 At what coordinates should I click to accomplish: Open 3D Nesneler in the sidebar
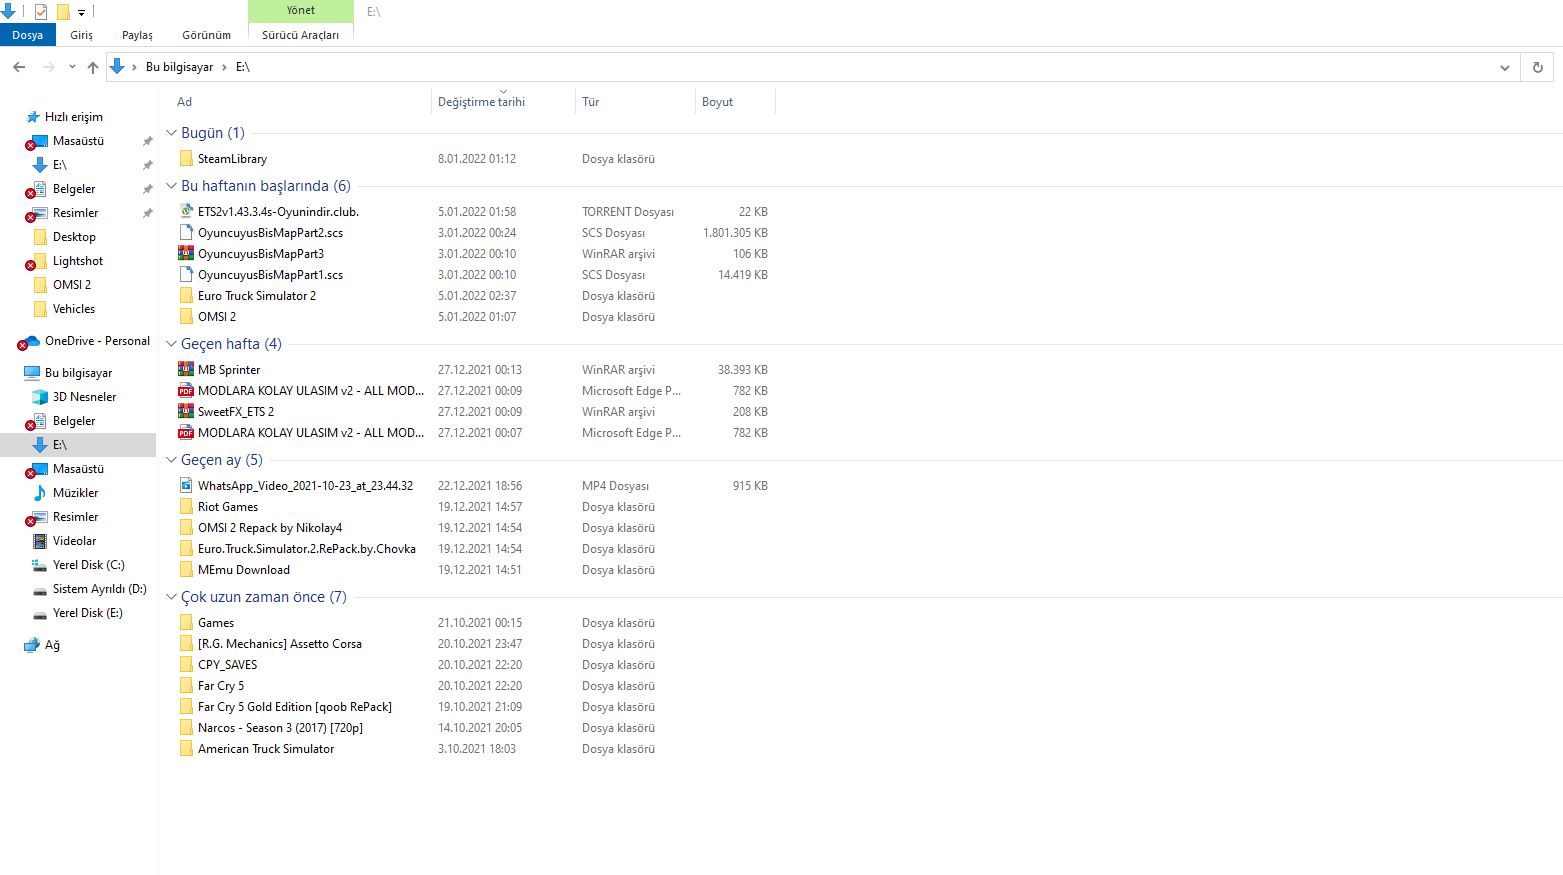pos(84,397)
